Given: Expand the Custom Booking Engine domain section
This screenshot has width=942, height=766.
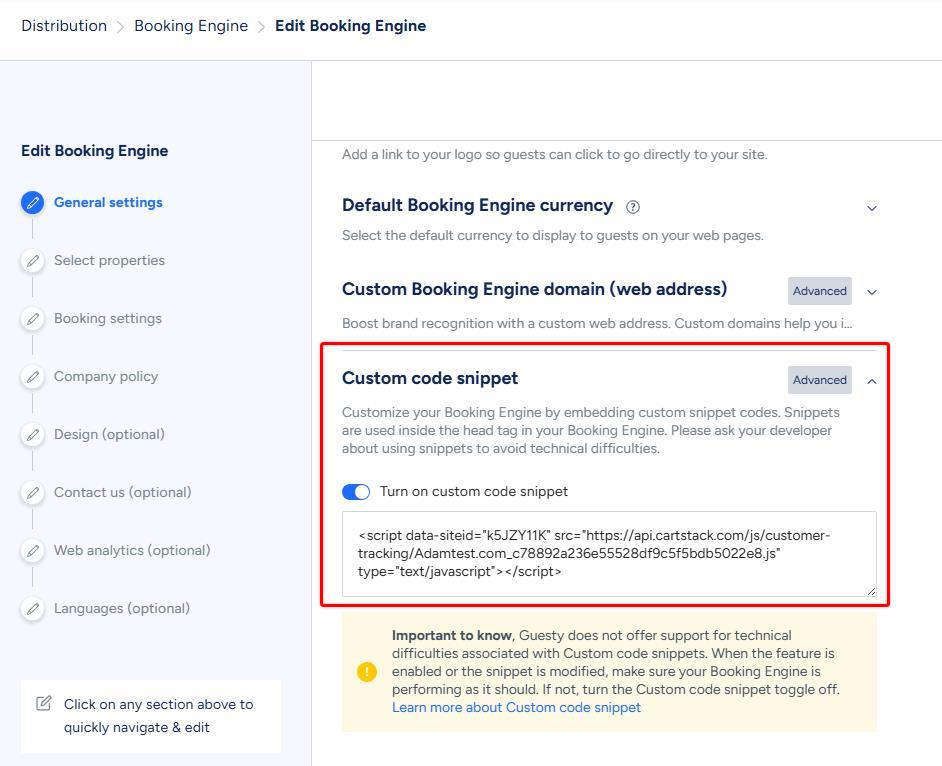Looking at the screenshot, I should coord(872,292).
